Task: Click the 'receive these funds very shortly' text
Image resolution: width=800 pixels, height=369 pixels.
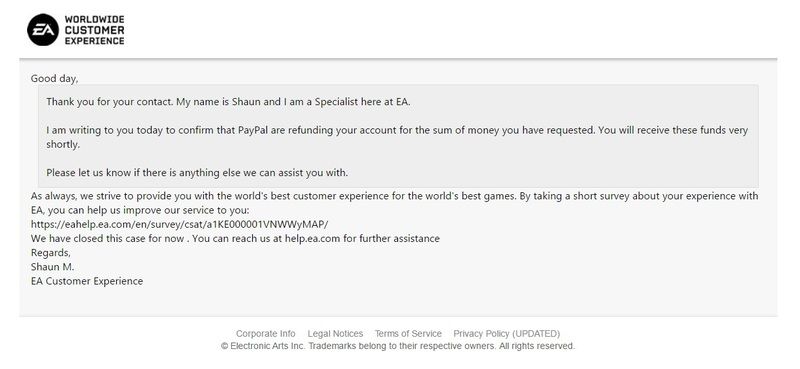Action: tap(397, 137)
